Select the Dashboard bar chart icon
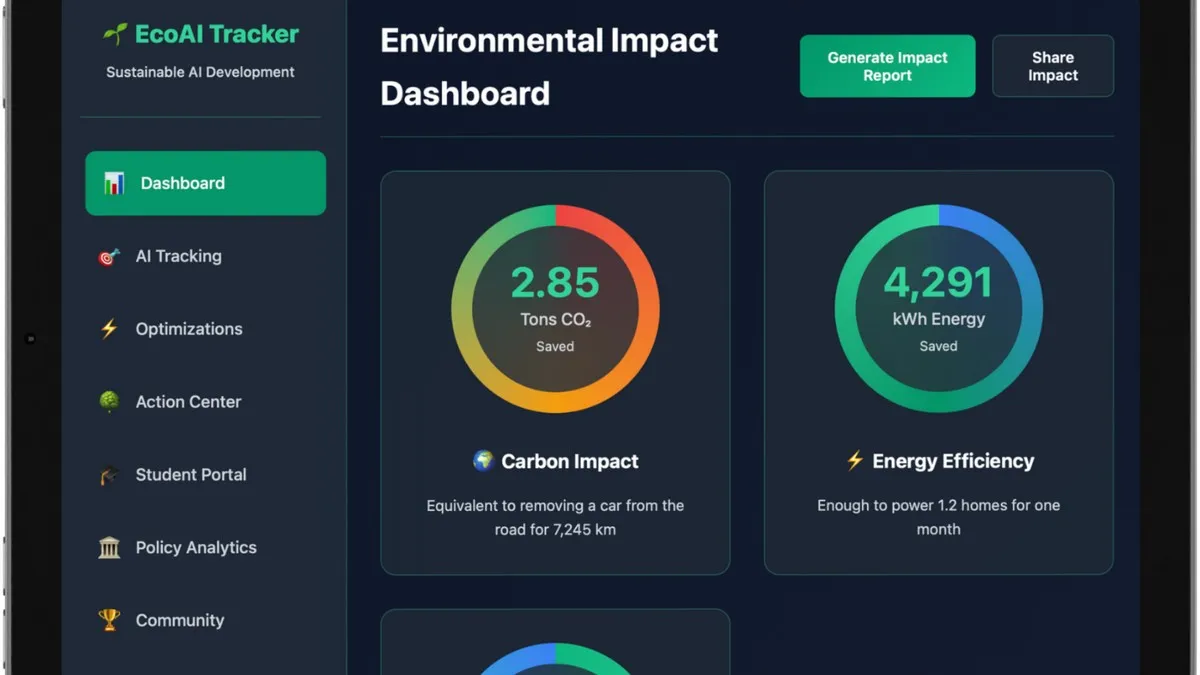The image size is (1200, 675). (113, 183)
